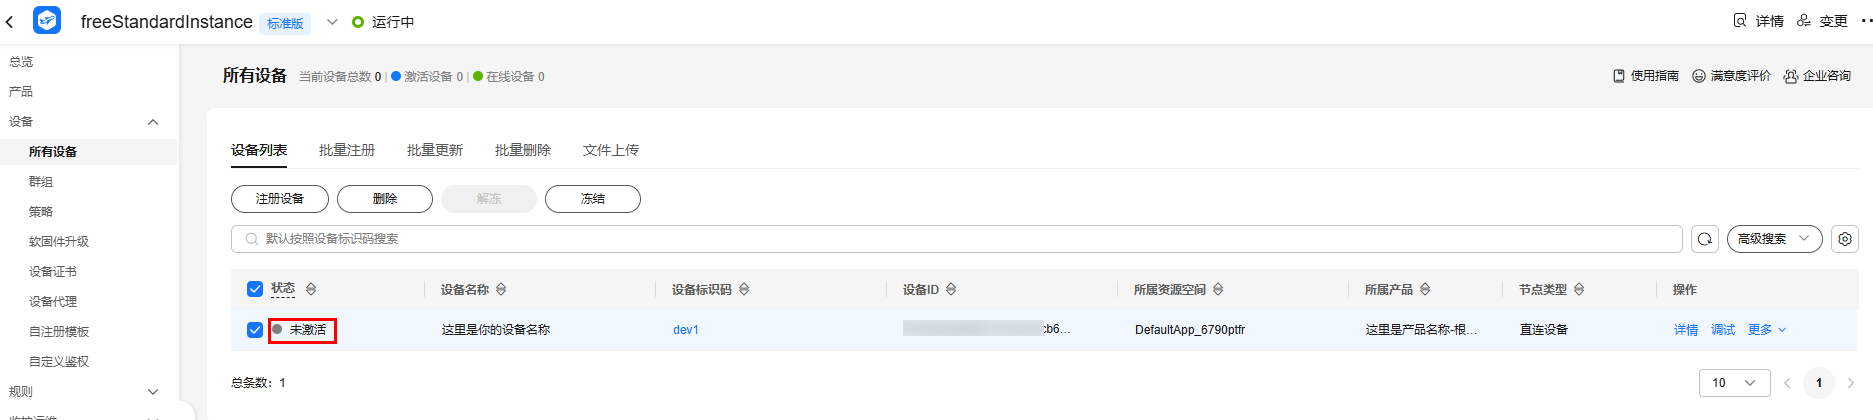This screenshot has height=420, width=1873.
Task: Open the 高级搜索 dropdown
Action: click(x=1774, y=239)
